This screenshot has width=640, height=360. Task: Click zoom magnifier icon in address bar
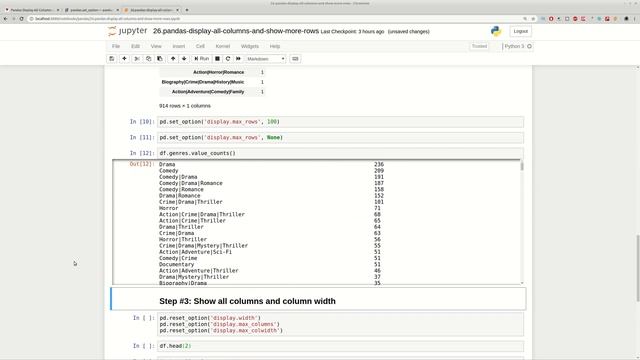pos(525,19)
